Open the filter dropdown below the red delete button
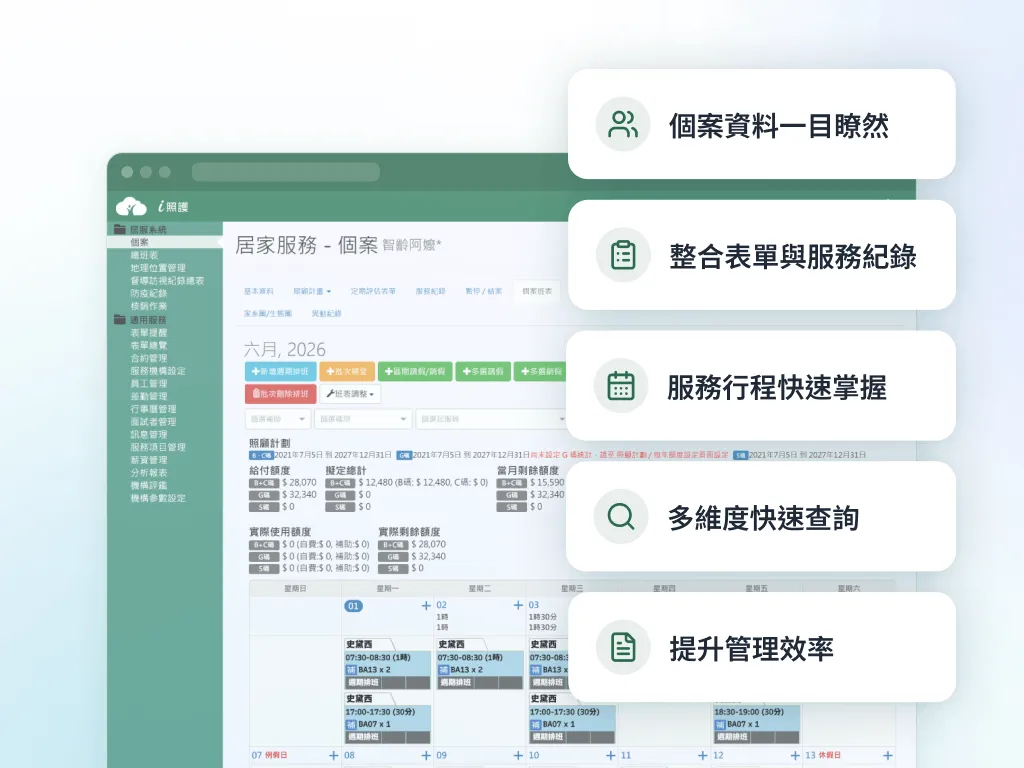This screenshot has height=768, width=1024. tap(278, 419)
